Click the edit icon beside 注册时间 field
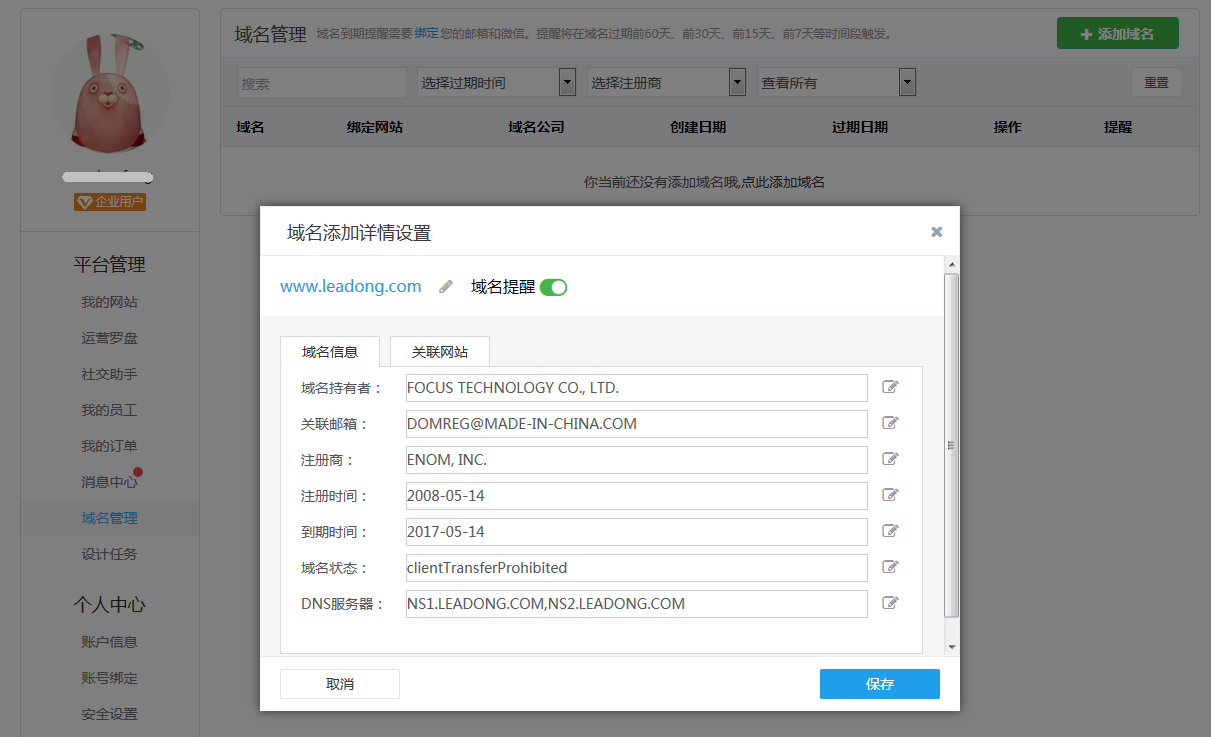 pos(890,495)
